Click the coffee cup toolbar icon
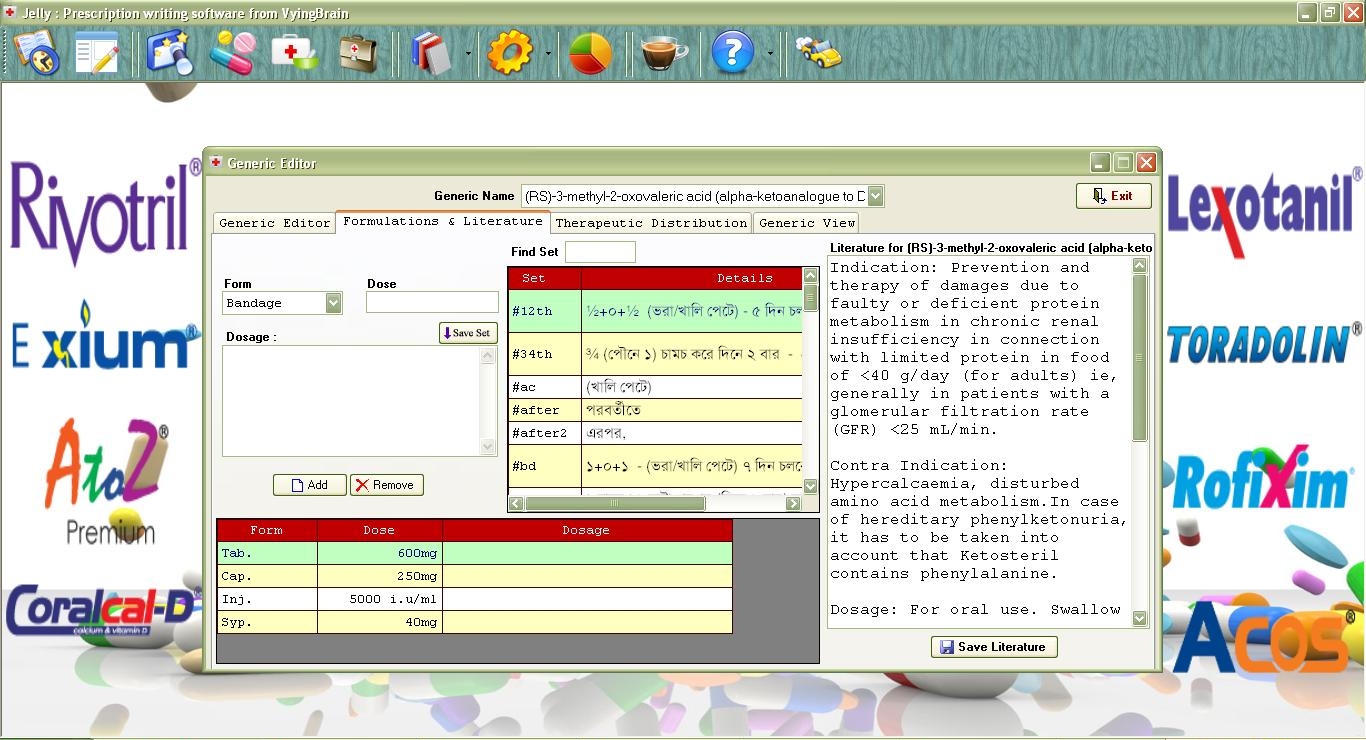Viewport: 1366px width, 740px height. [664, 52]
